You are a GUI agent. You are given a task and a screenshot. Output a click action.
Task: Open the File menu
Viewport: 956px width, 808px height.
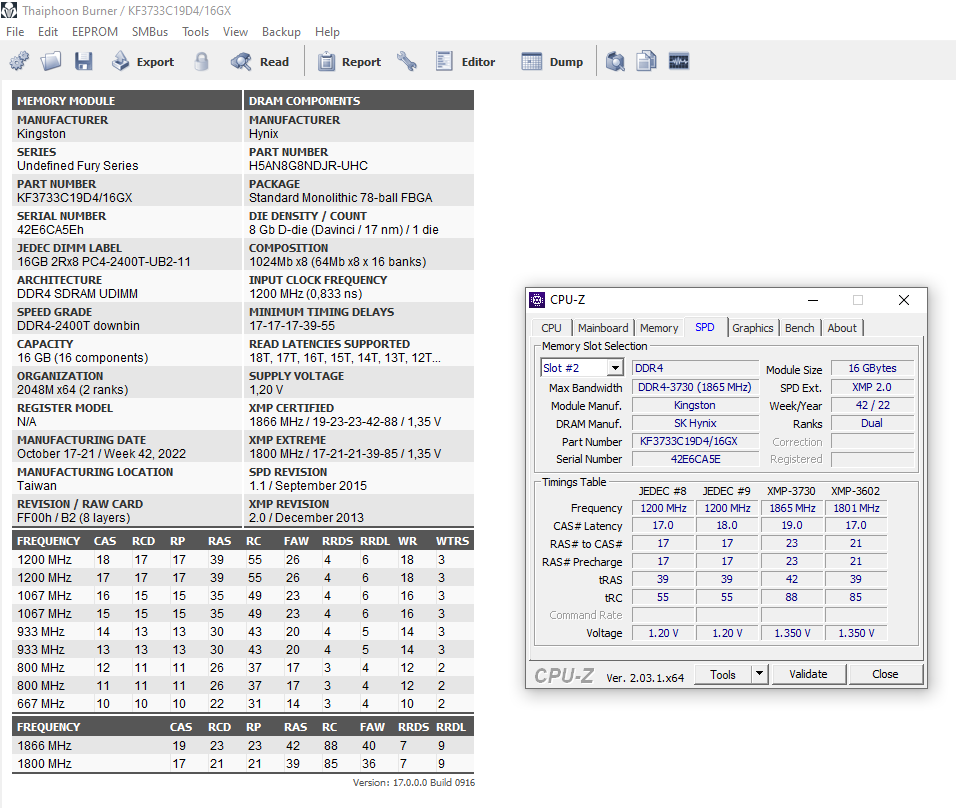[15, 32]
